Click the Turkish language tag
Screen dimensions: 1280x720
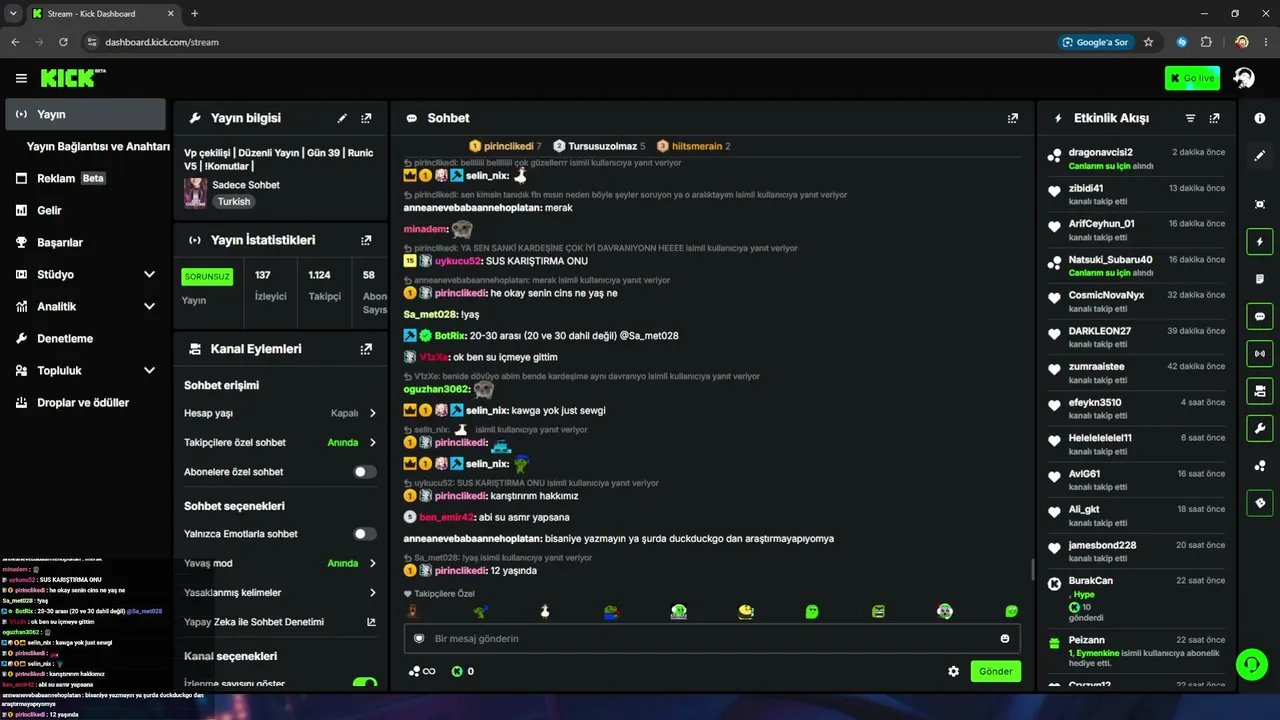pos(234,201)
